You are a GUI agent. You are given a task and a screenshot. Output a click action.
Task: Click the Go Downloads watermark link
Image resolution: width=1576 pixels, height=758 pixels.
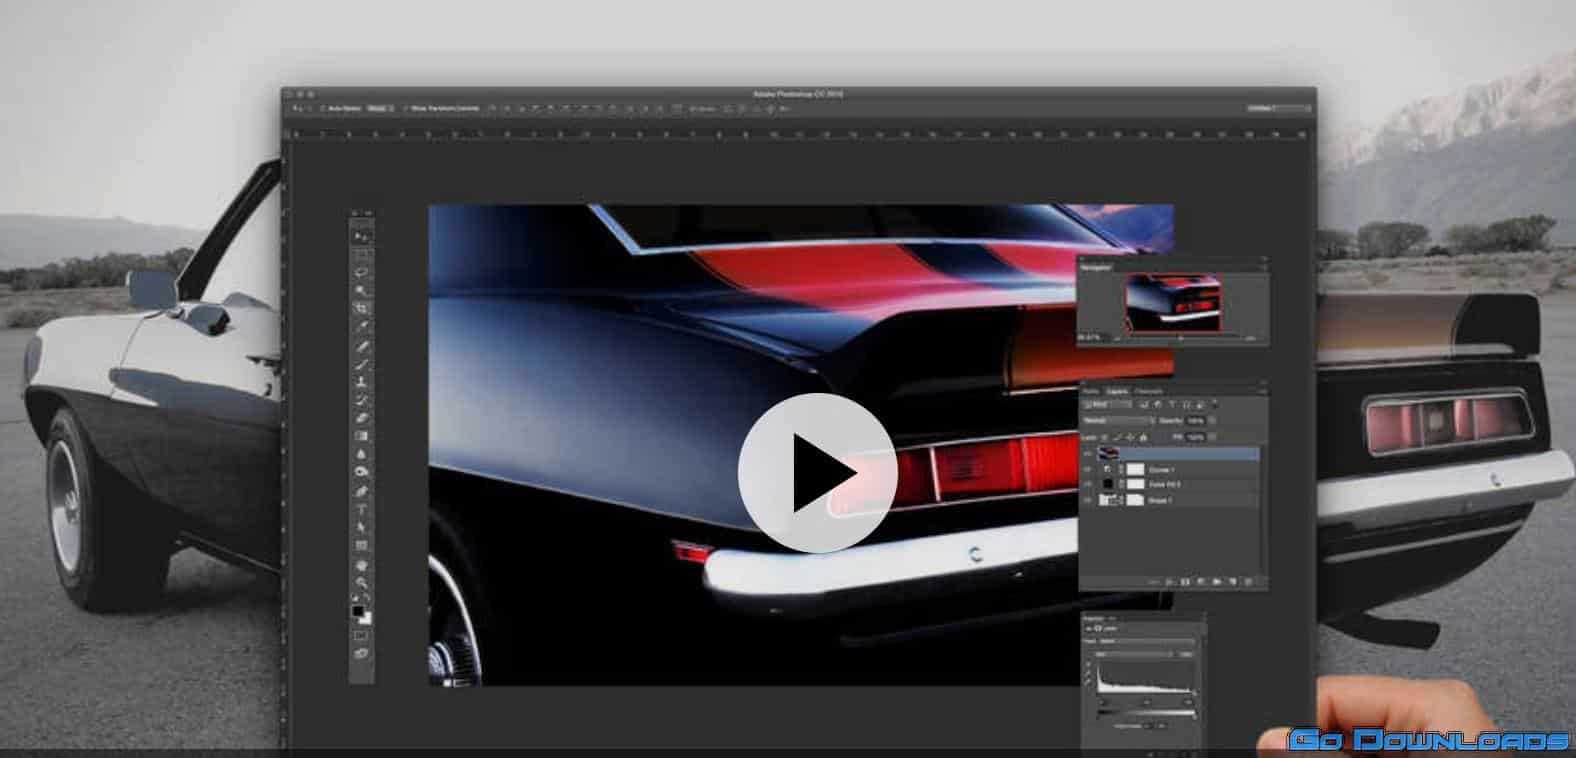tap(1428, 740)
